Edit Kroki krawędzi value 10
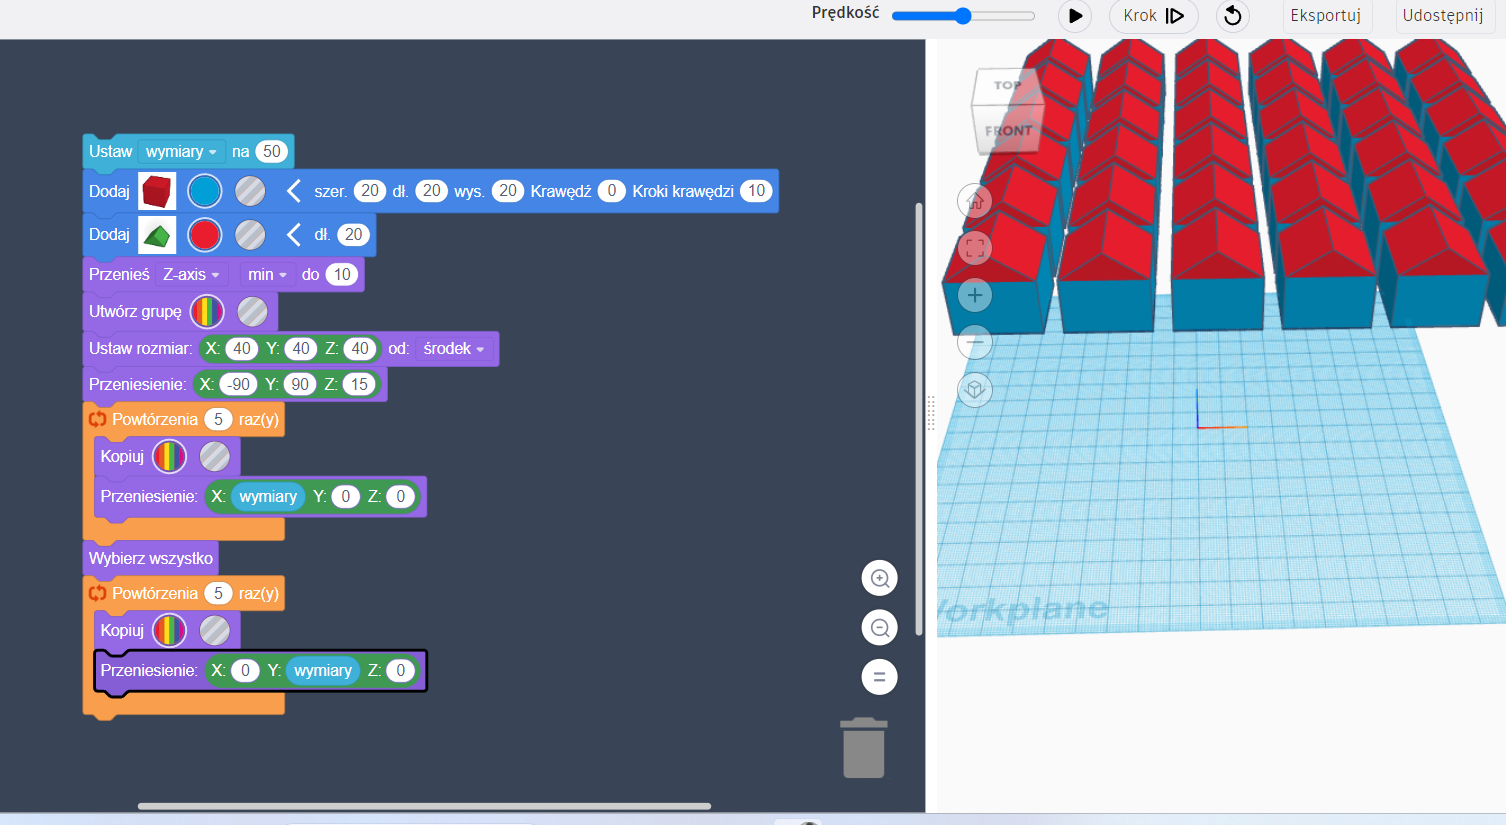 coord(756,191)
